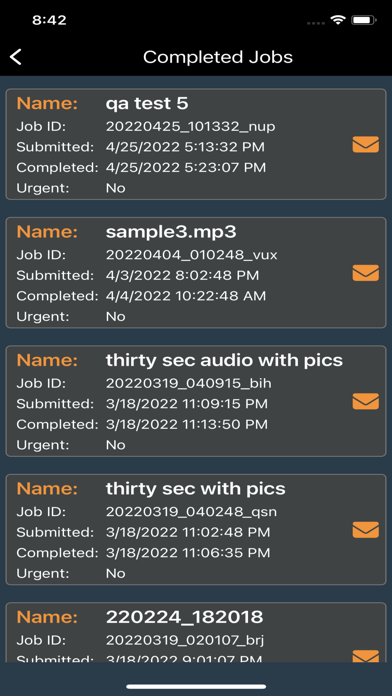Screen dimensions: 392x696
Task: Tap the Wi-Fi status icon
Action: [x=338, y=20]
